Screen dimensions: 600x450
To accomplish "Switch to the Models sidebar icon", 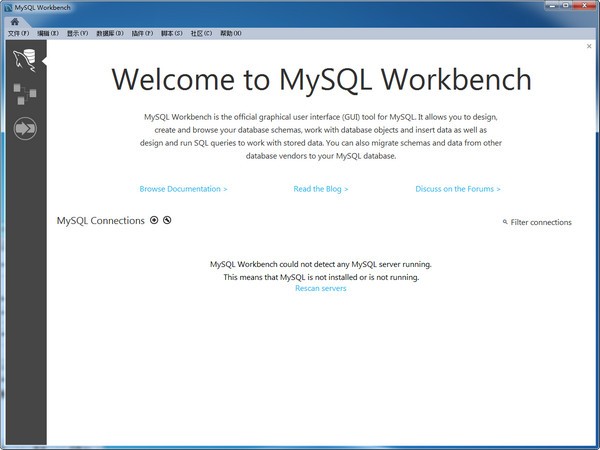I will [25, 94].
